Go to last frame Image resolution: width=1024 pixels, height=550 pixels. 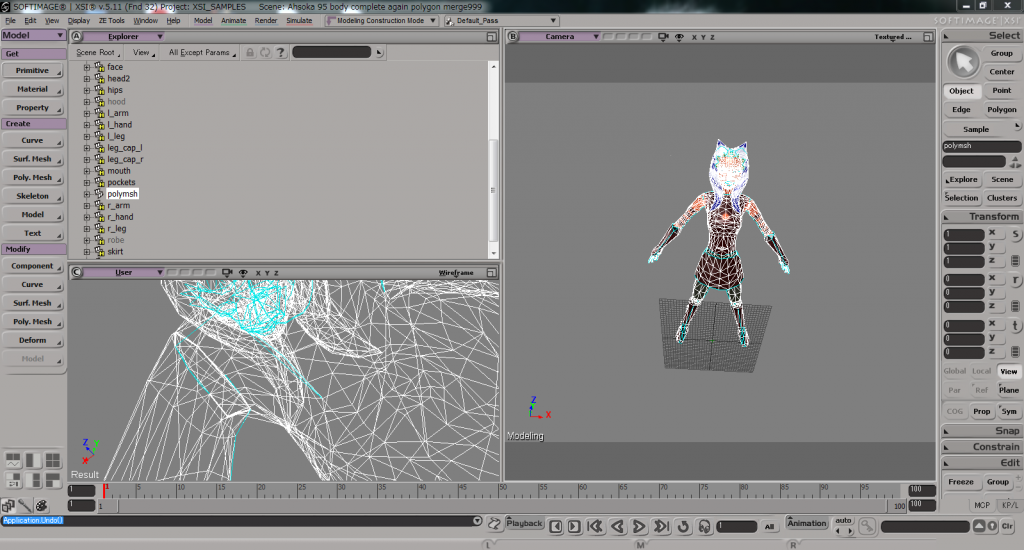[662, 526]
